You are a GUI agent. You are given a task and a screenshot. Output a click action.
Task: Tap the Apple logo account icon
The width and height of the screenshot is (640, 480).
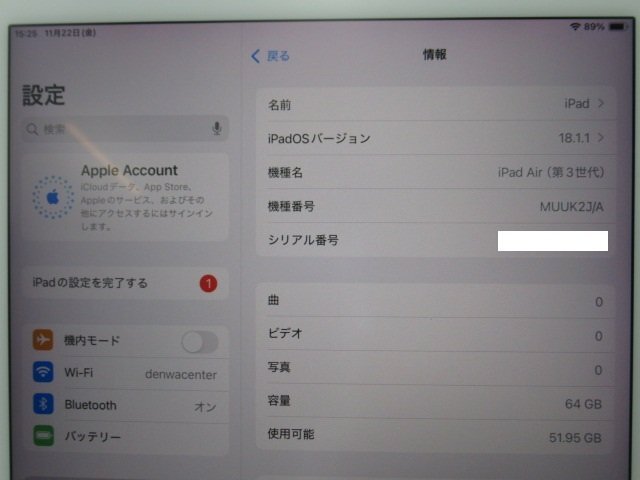[x=53, y=198]
